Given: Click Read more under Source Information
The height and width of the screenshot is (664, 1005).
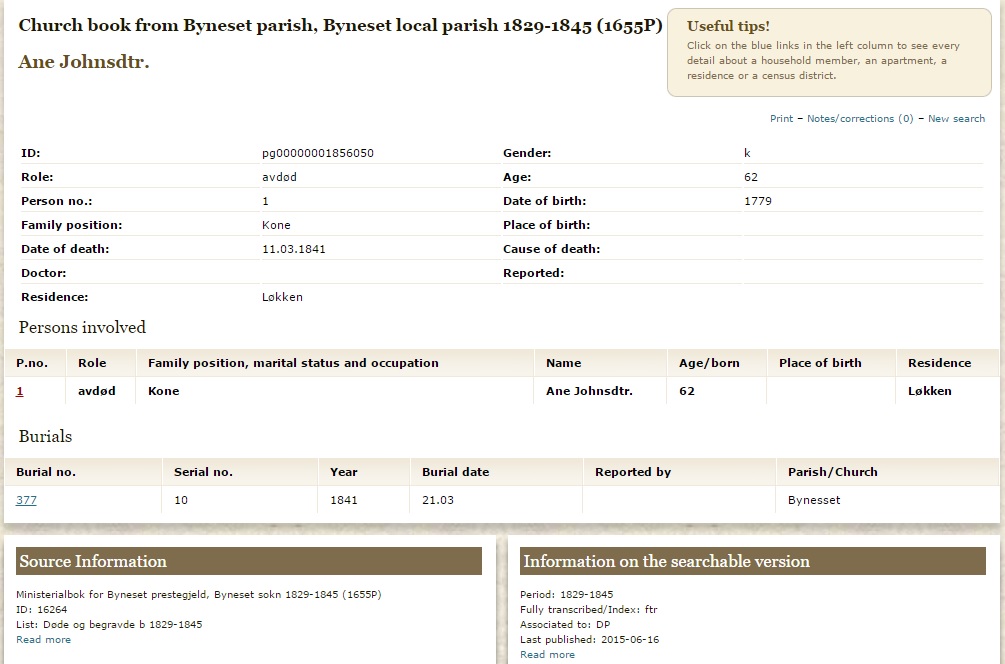Looking at the screenshot, I should coord(44,640).
